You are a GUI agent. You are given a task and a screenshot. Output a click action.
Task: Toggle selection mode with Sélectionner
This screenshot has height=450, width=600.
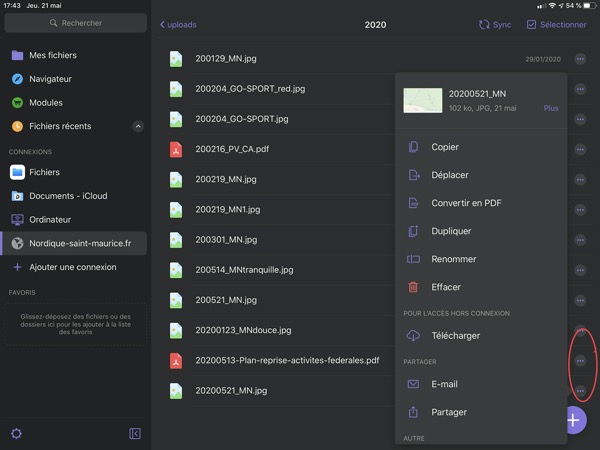(x=556, y=24)
